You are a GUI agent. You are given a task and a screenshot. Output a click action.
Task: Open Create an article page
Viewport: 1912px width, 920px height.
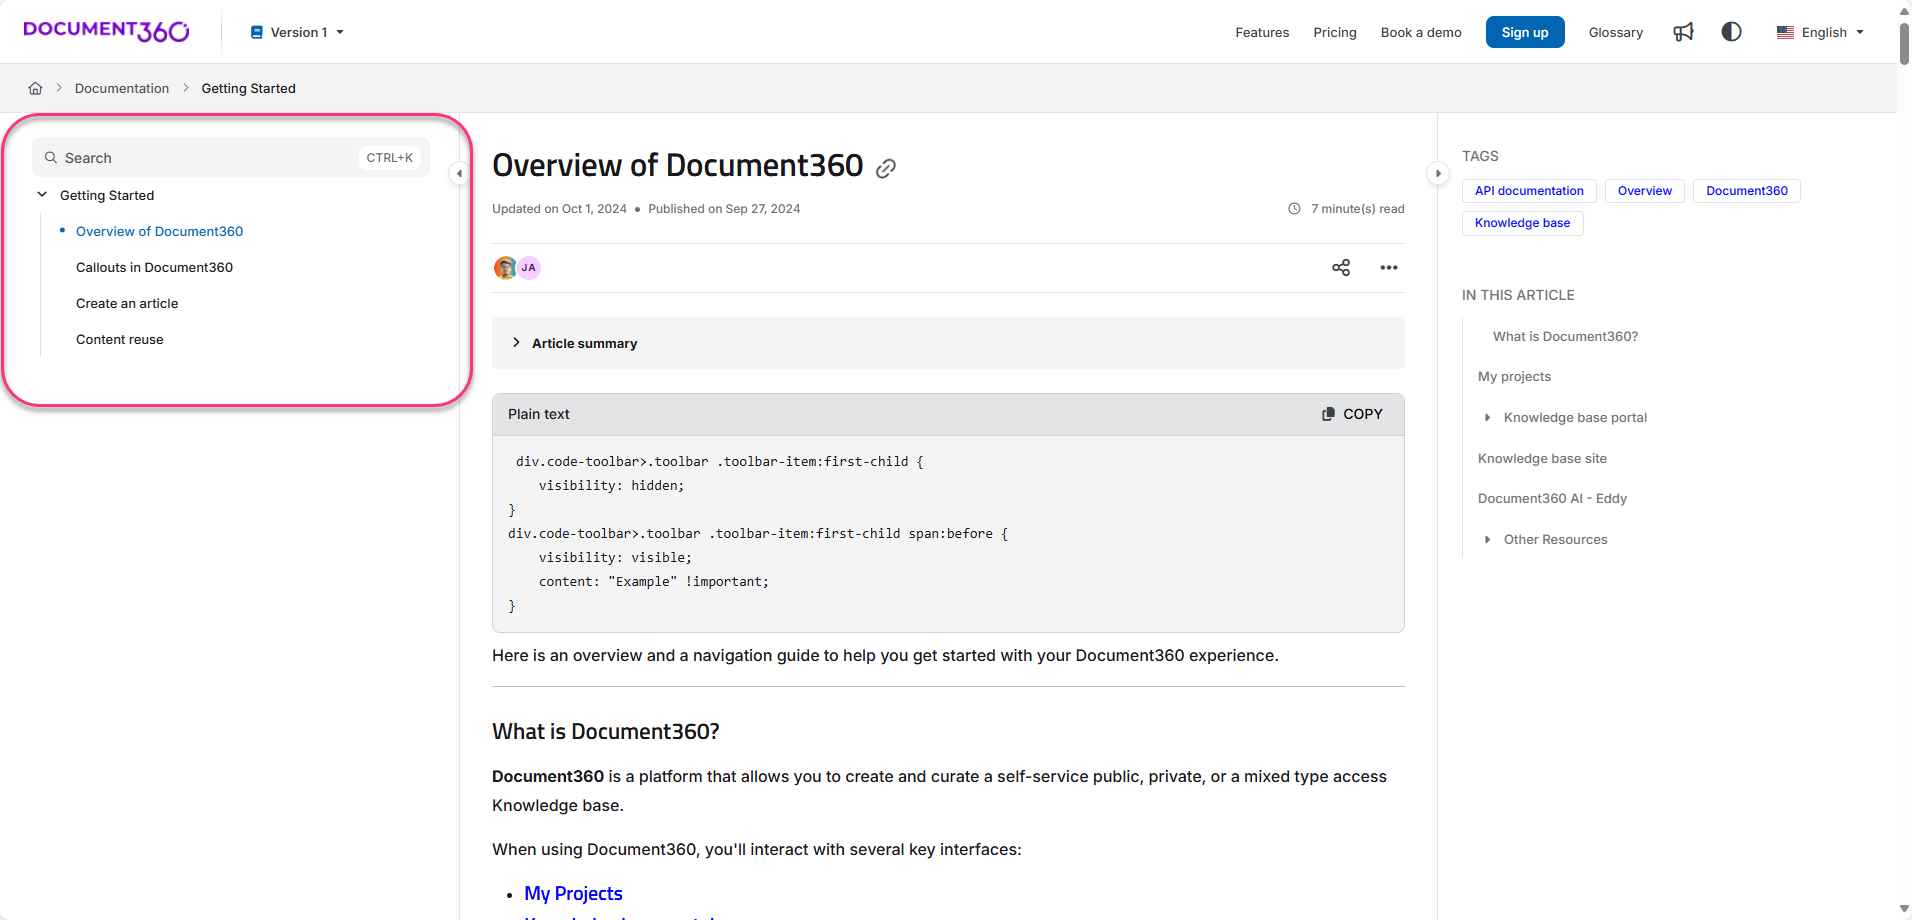click(x=127, y=303)
